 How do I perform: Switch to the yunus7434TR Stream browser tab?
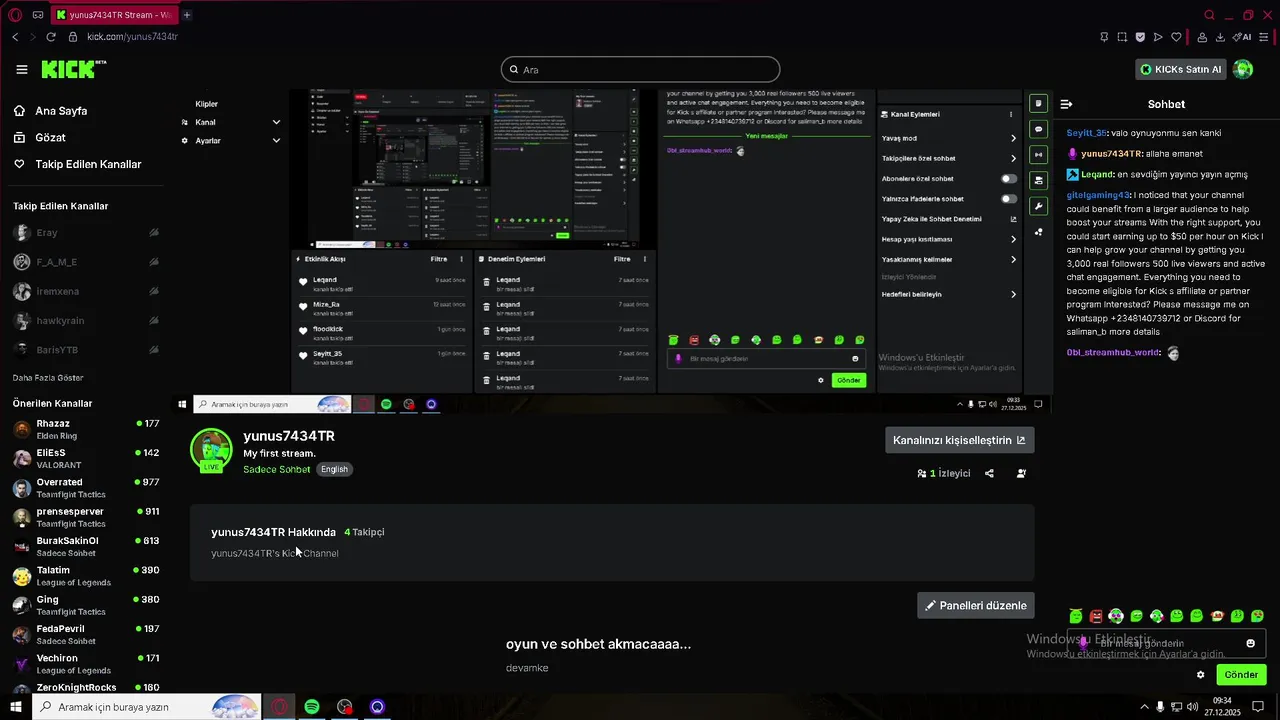click(114, 15)
